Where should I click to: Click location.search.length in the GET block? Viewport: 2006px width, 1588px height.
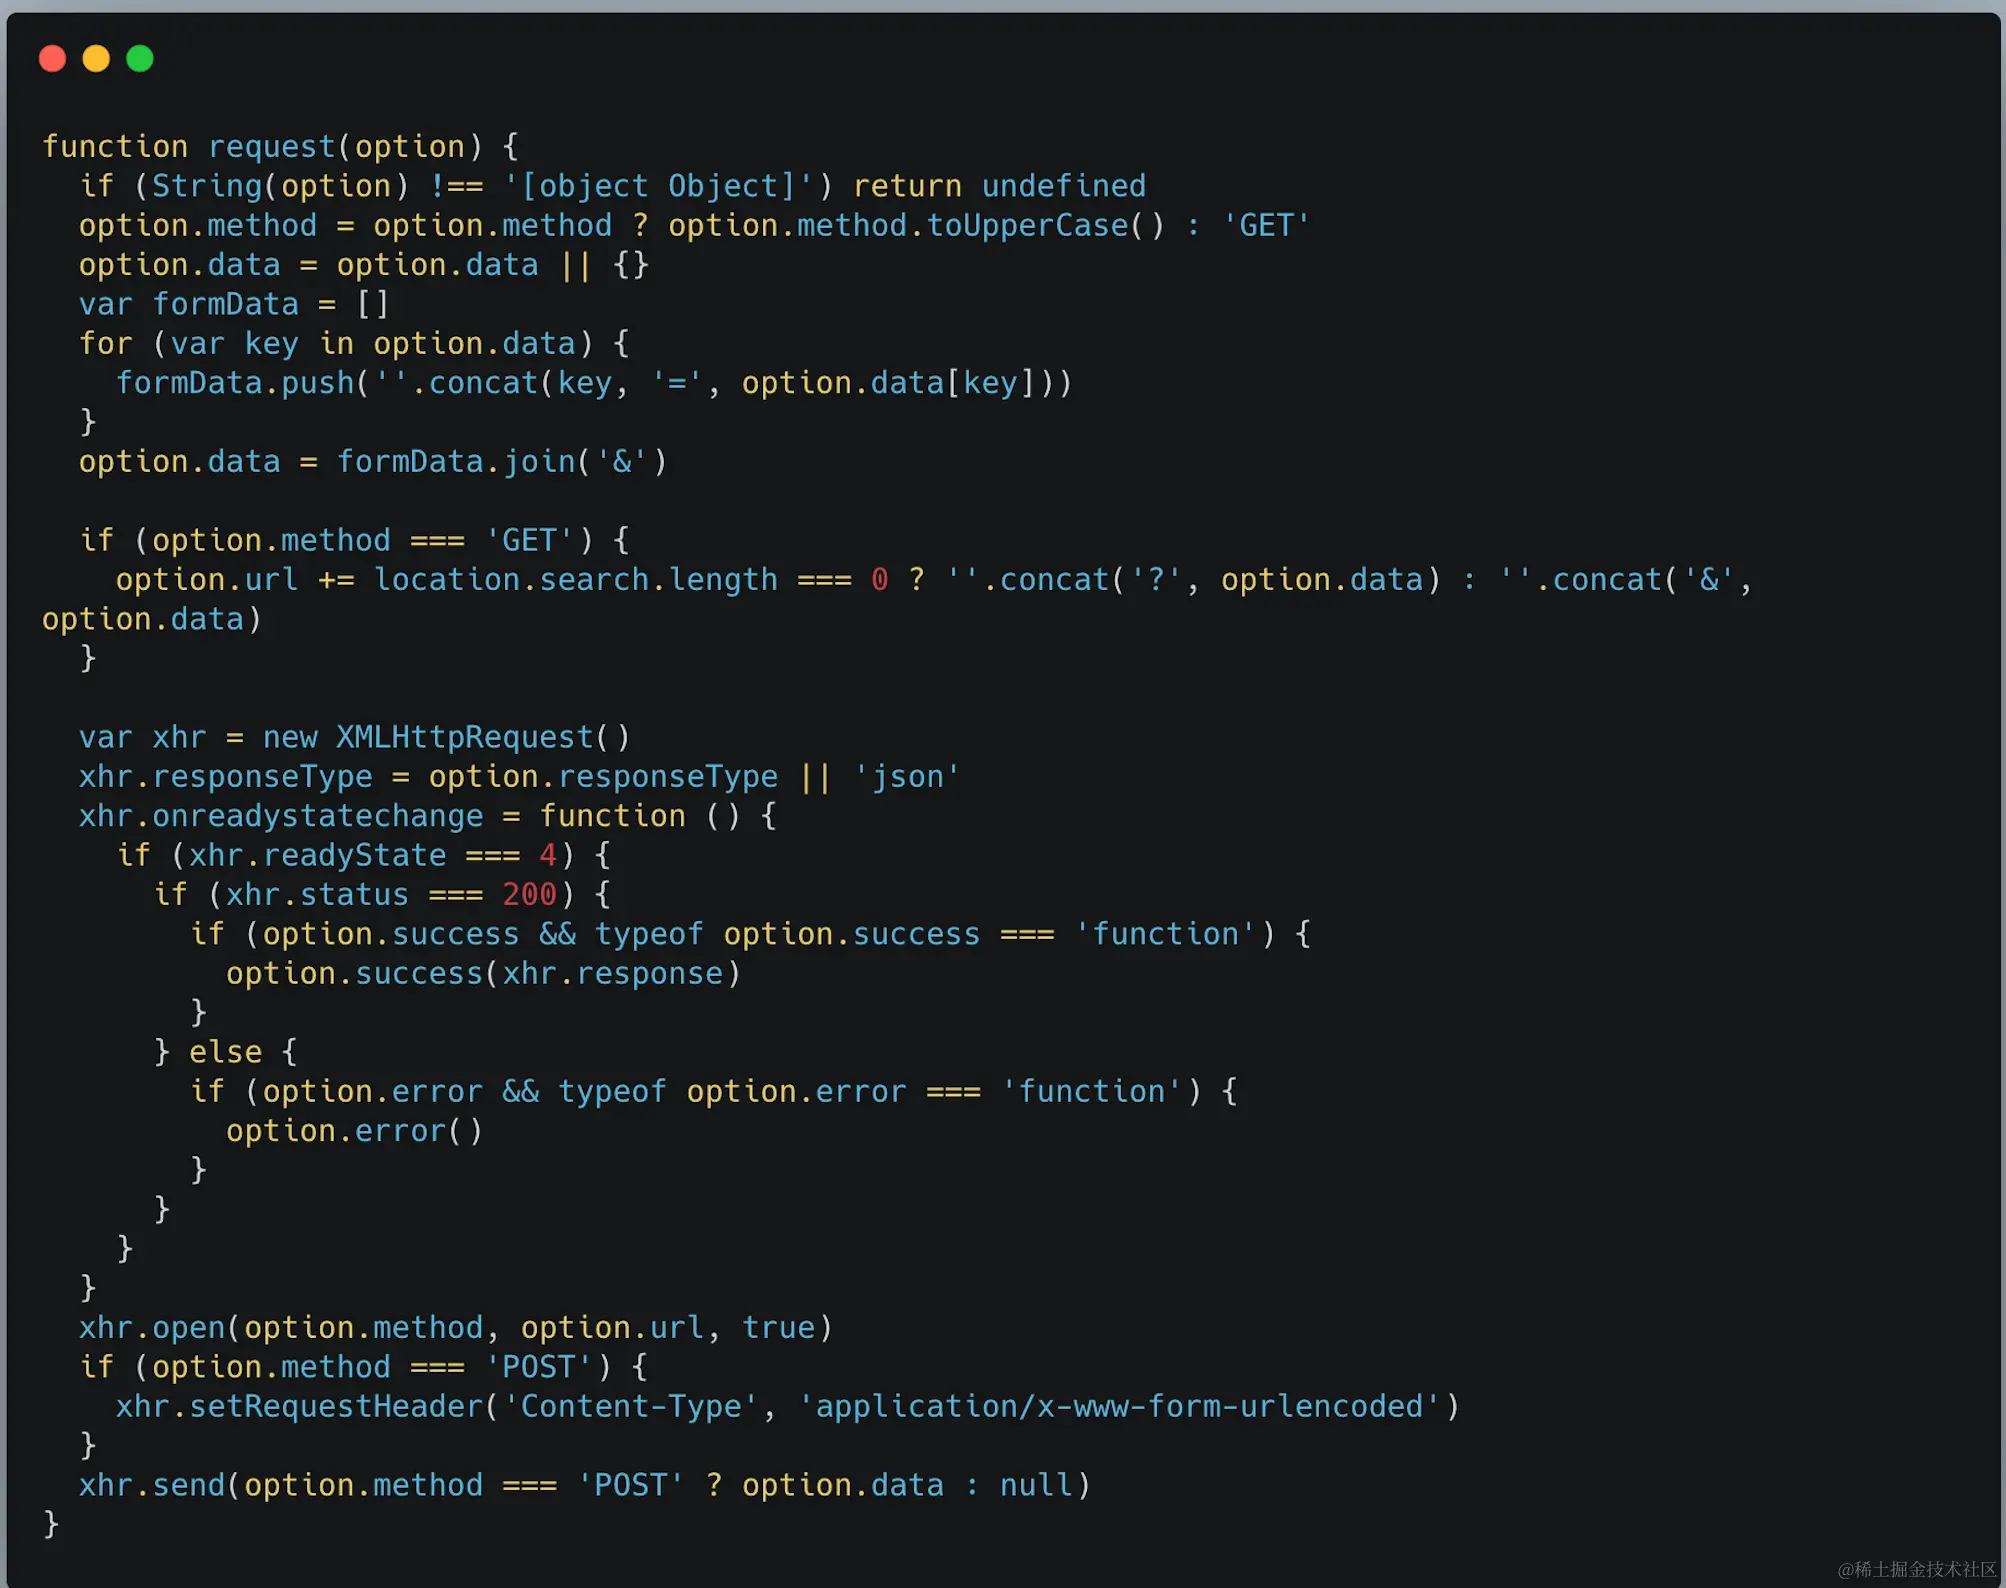[x=575, y=580]
